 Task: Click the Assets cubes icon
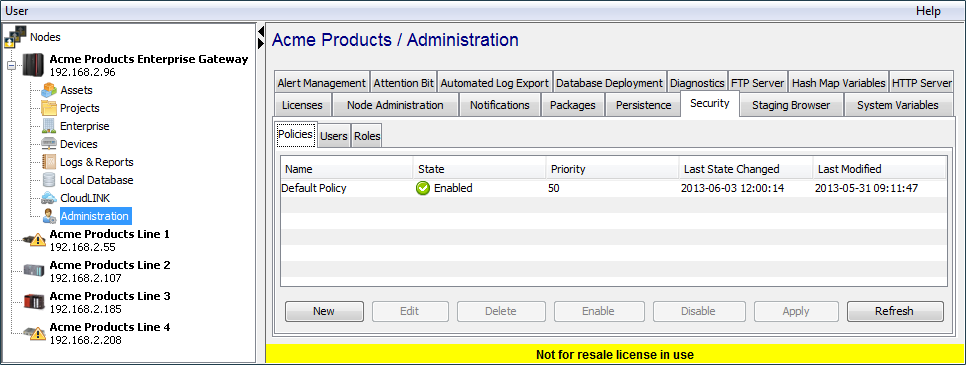click(49, 90)
